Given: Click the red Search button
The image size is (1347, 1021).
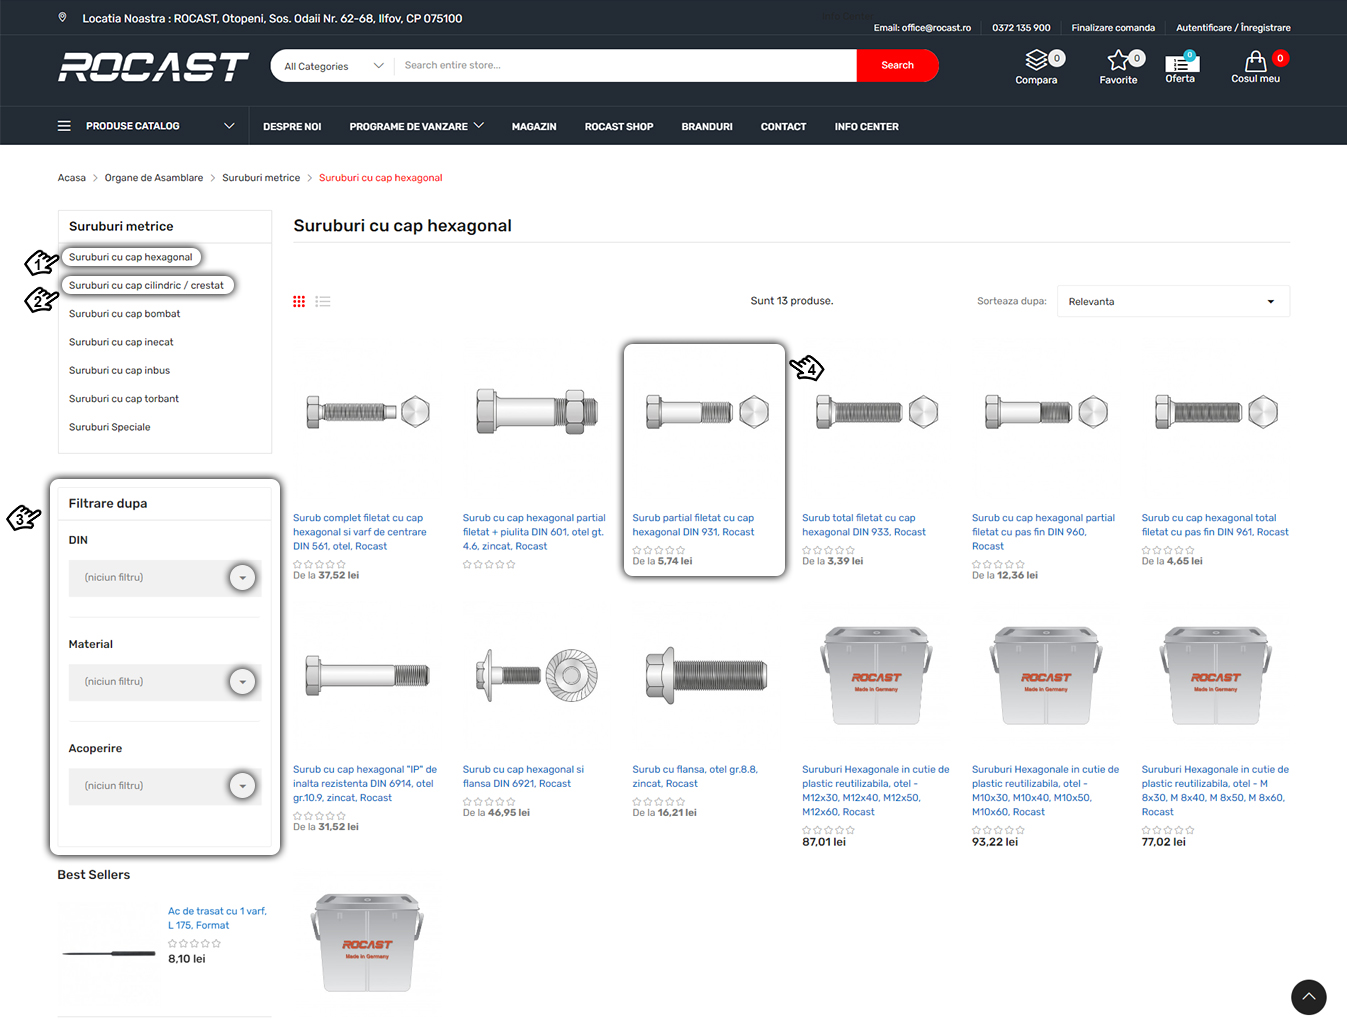Looking at the screenshot, I should [x=897, y=65].
